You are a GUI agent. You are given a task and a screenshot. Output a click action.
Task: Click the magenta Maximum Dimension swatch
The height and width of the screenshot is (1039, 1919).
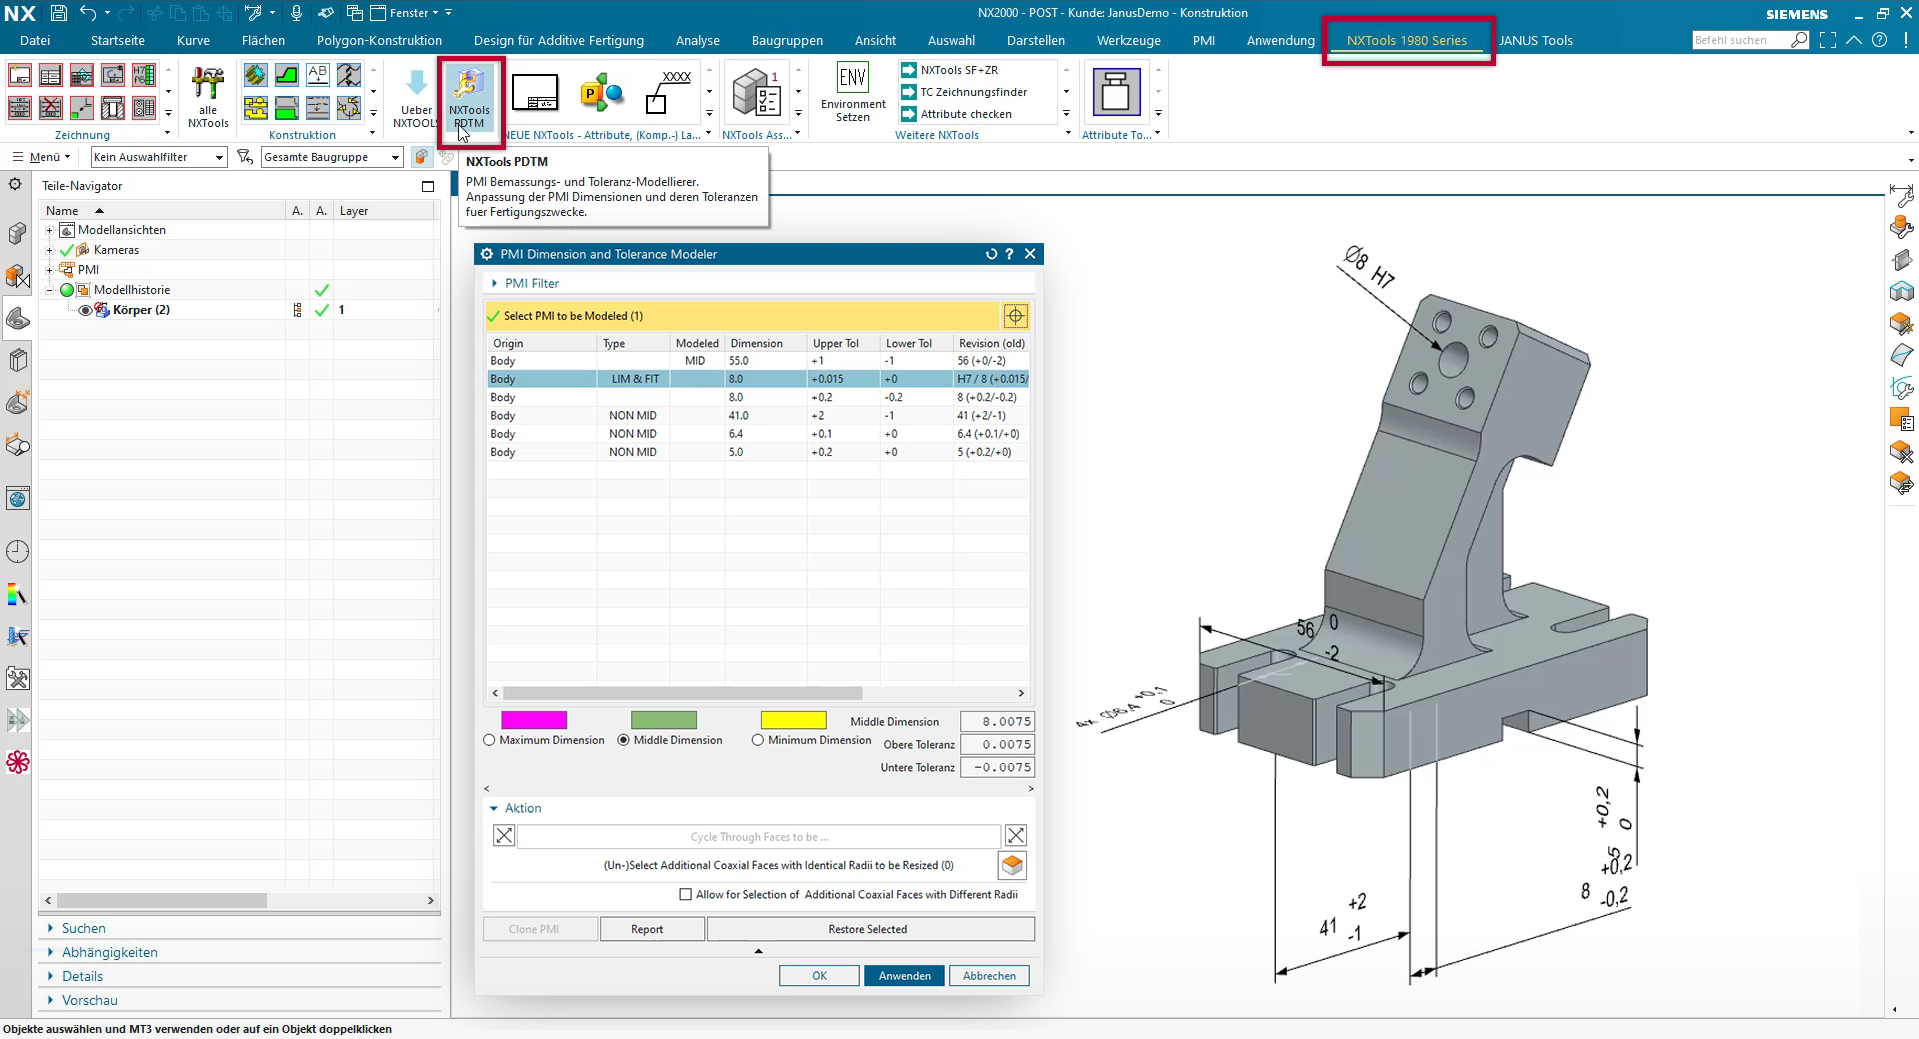(534, 720)
